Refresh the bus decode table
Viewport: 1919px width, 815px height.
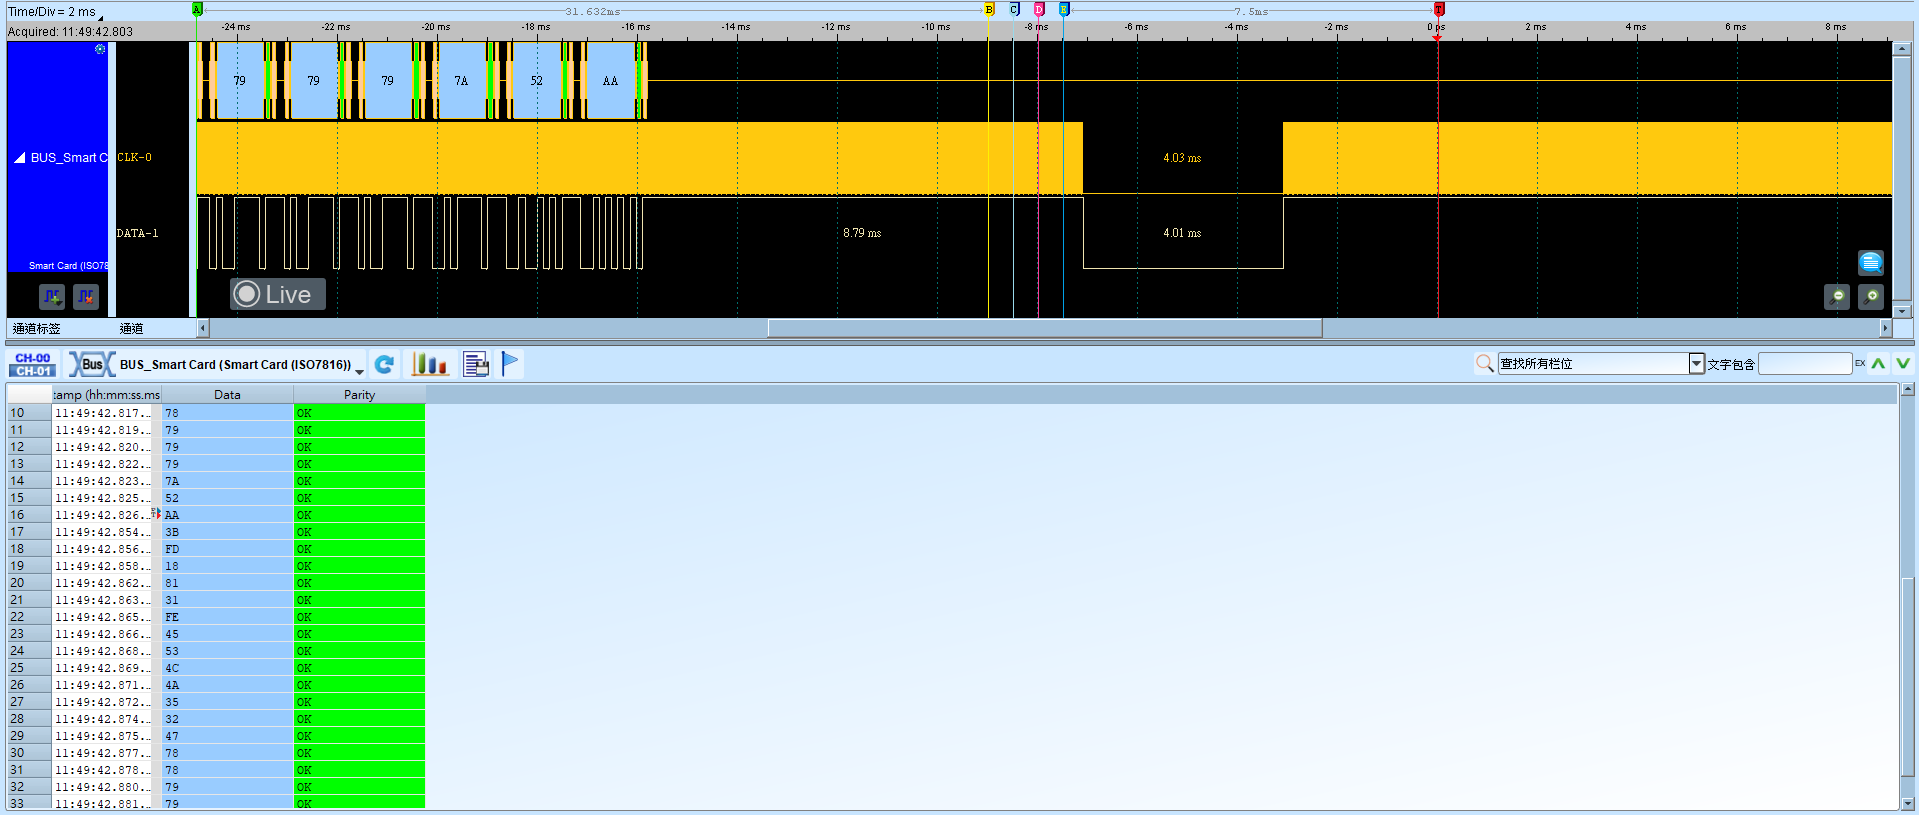click(x=384, y=364)
